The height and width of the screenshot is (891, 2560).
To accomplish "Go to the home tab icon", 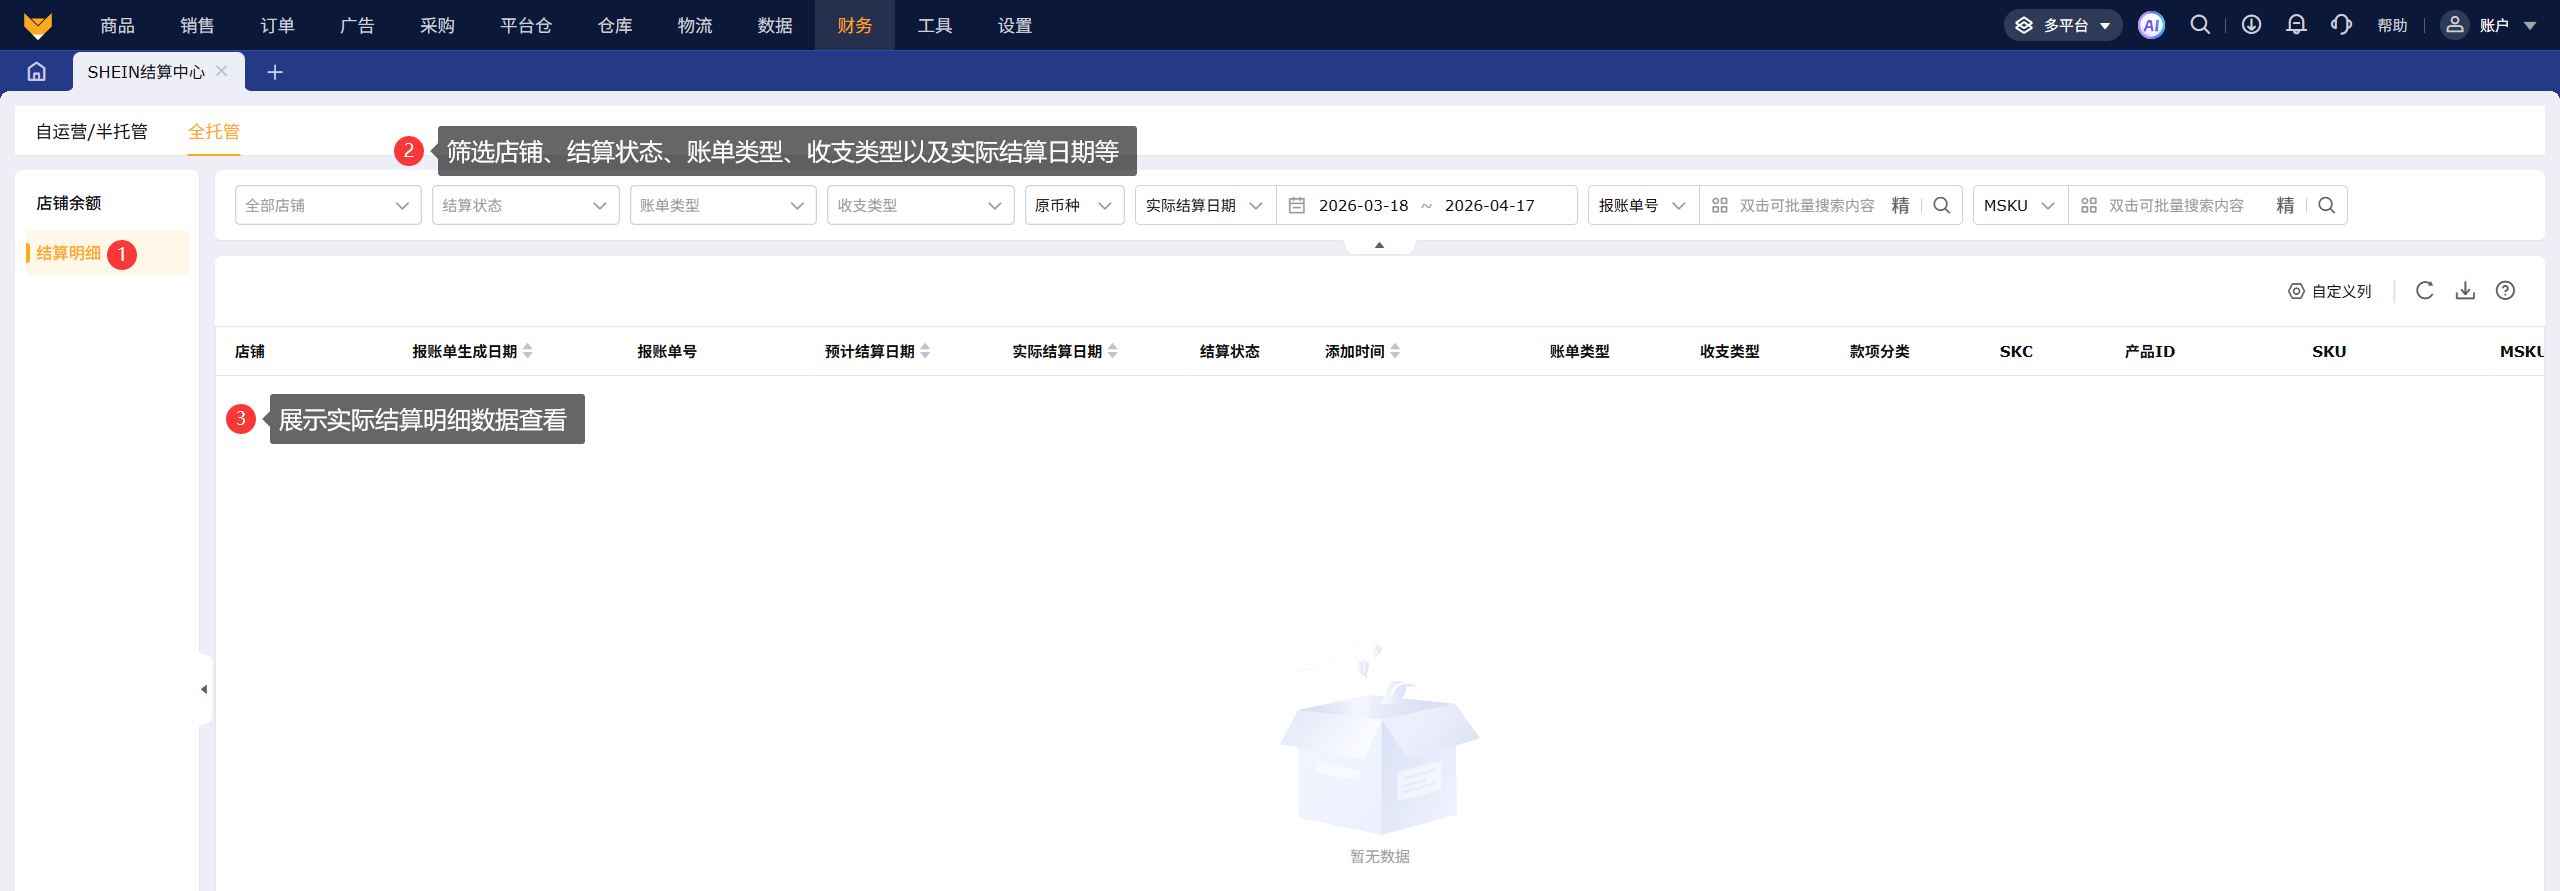I will point(37,72).
